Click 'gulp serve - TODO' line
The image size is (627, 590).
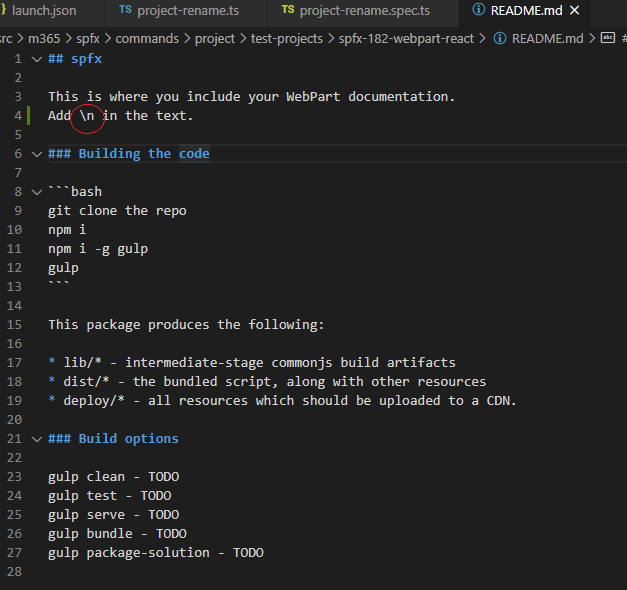[x=114, y=515]
